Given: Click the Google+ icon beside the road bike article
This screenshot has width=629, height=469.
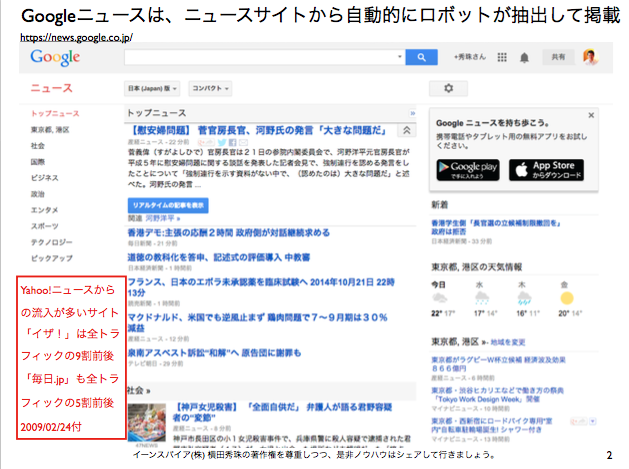Looking at the screenshot, I should tap(578, 421).
